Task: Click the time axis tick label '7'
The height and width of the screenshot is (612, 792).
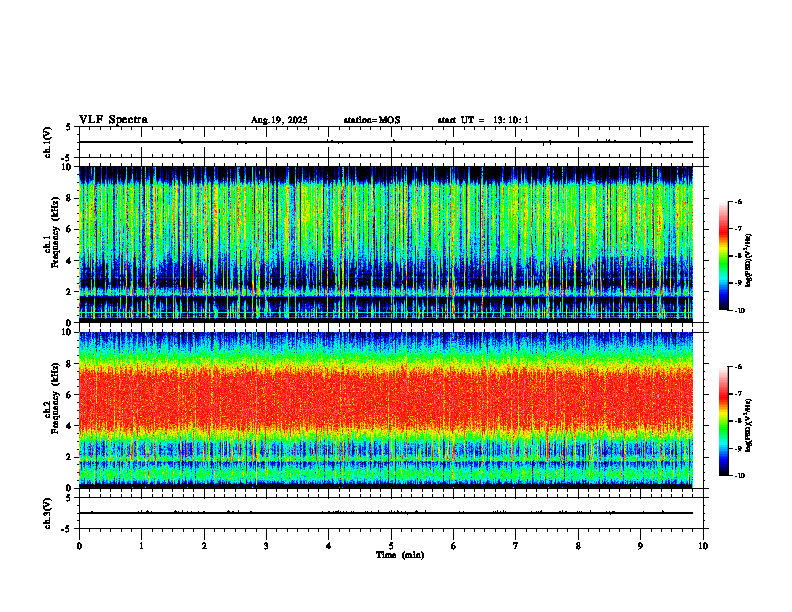Action: tap(516, 546)
